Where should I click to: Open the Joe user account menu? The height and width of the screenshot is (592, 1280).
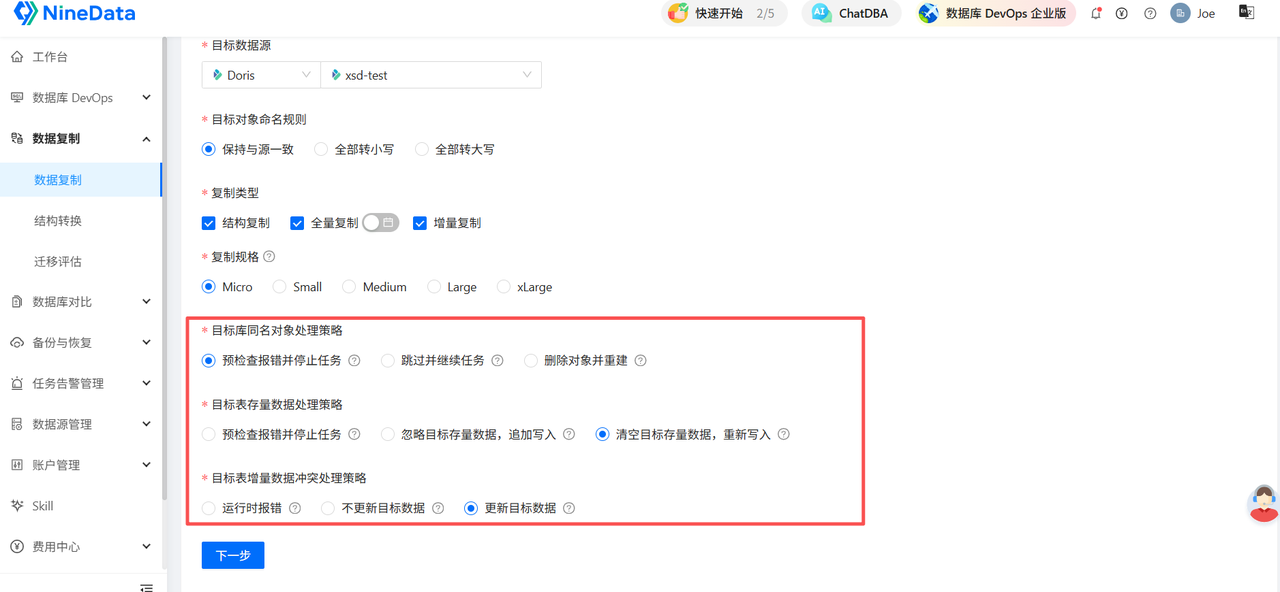point(1193,14)
